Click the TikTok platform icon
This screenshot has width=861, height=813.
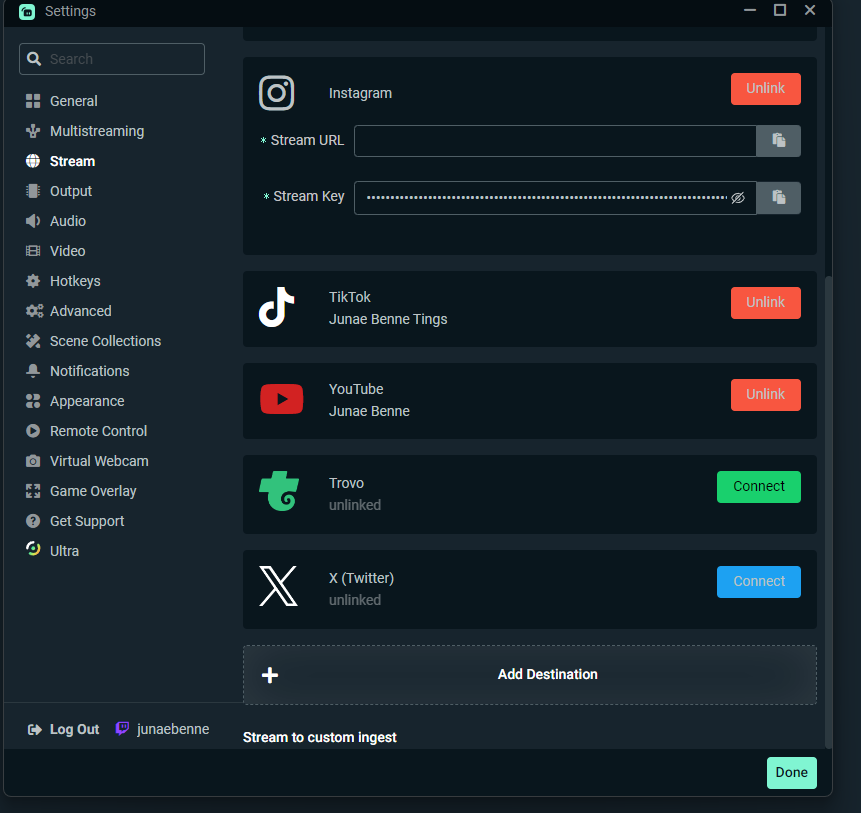[x=277, y=308]
